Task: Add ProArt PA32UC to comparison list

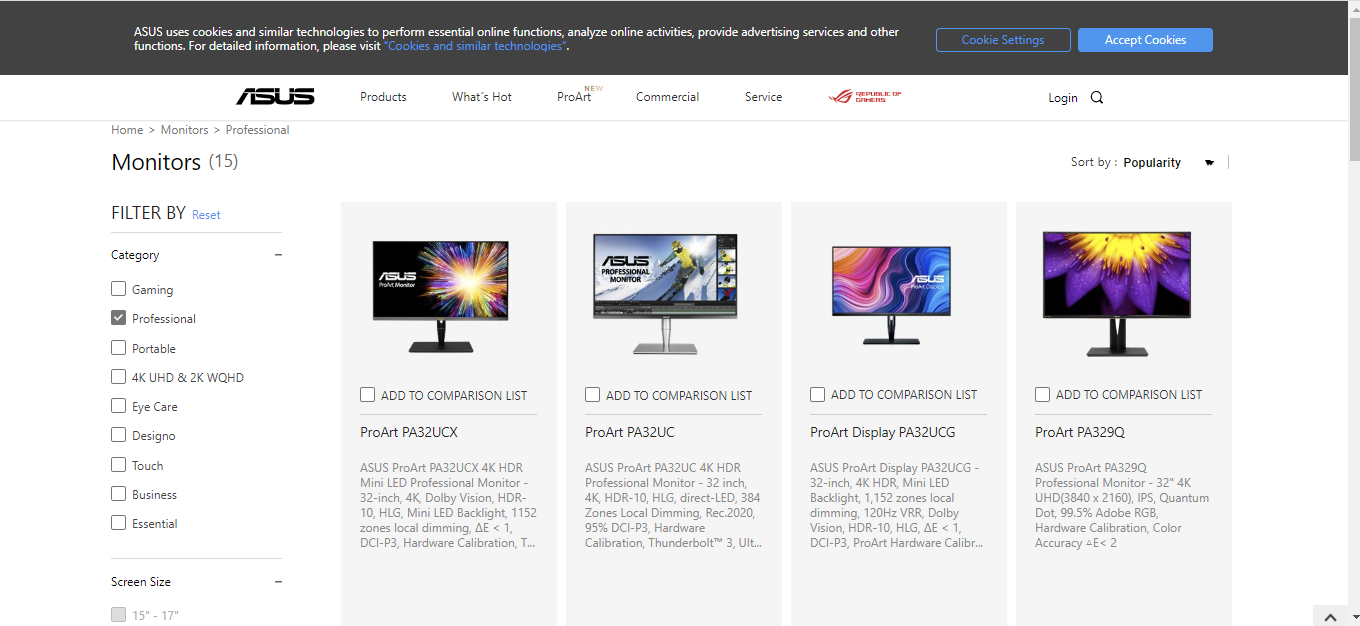Action: click(x=593, y=395)
